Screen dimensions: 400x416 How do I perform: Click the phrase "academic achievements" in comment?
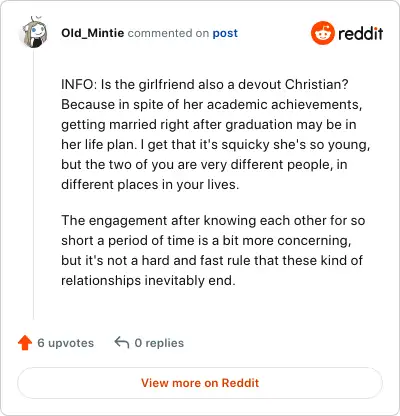coord(284,105)
